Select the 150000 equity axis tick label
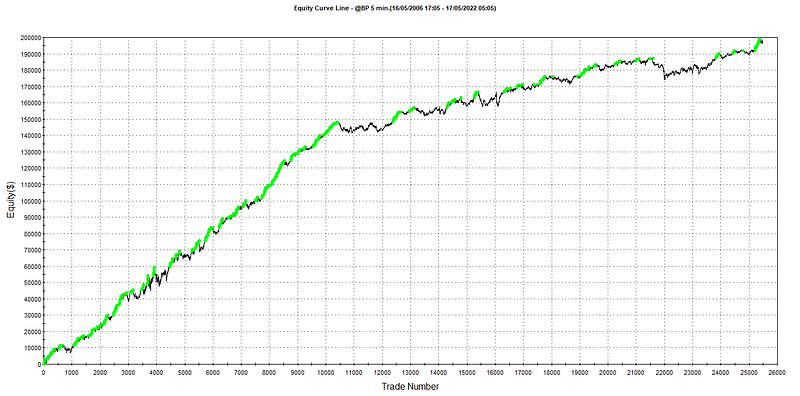Viewport: 800px width, 396px height. click(x=31, y=119)
